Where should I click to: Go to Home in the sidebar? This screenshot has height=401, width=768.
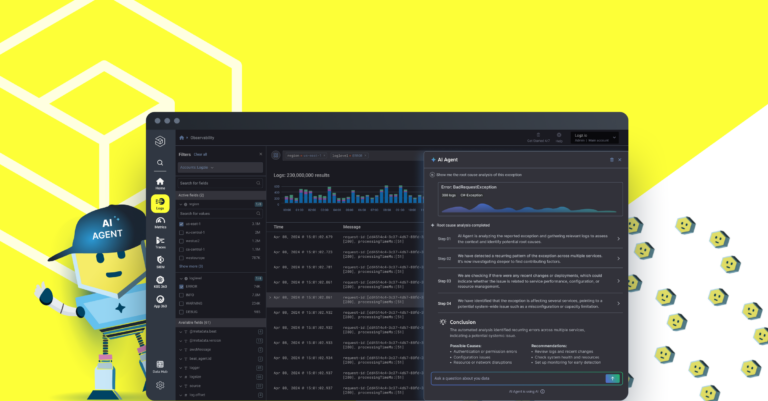coord(160,183)
